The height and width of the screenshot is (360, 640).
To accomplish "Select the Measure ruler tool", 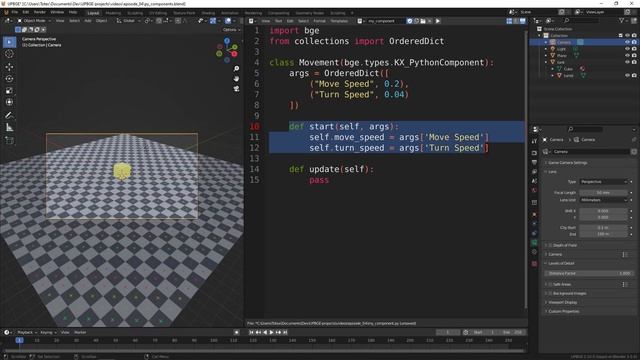I will tap(9, 127).
